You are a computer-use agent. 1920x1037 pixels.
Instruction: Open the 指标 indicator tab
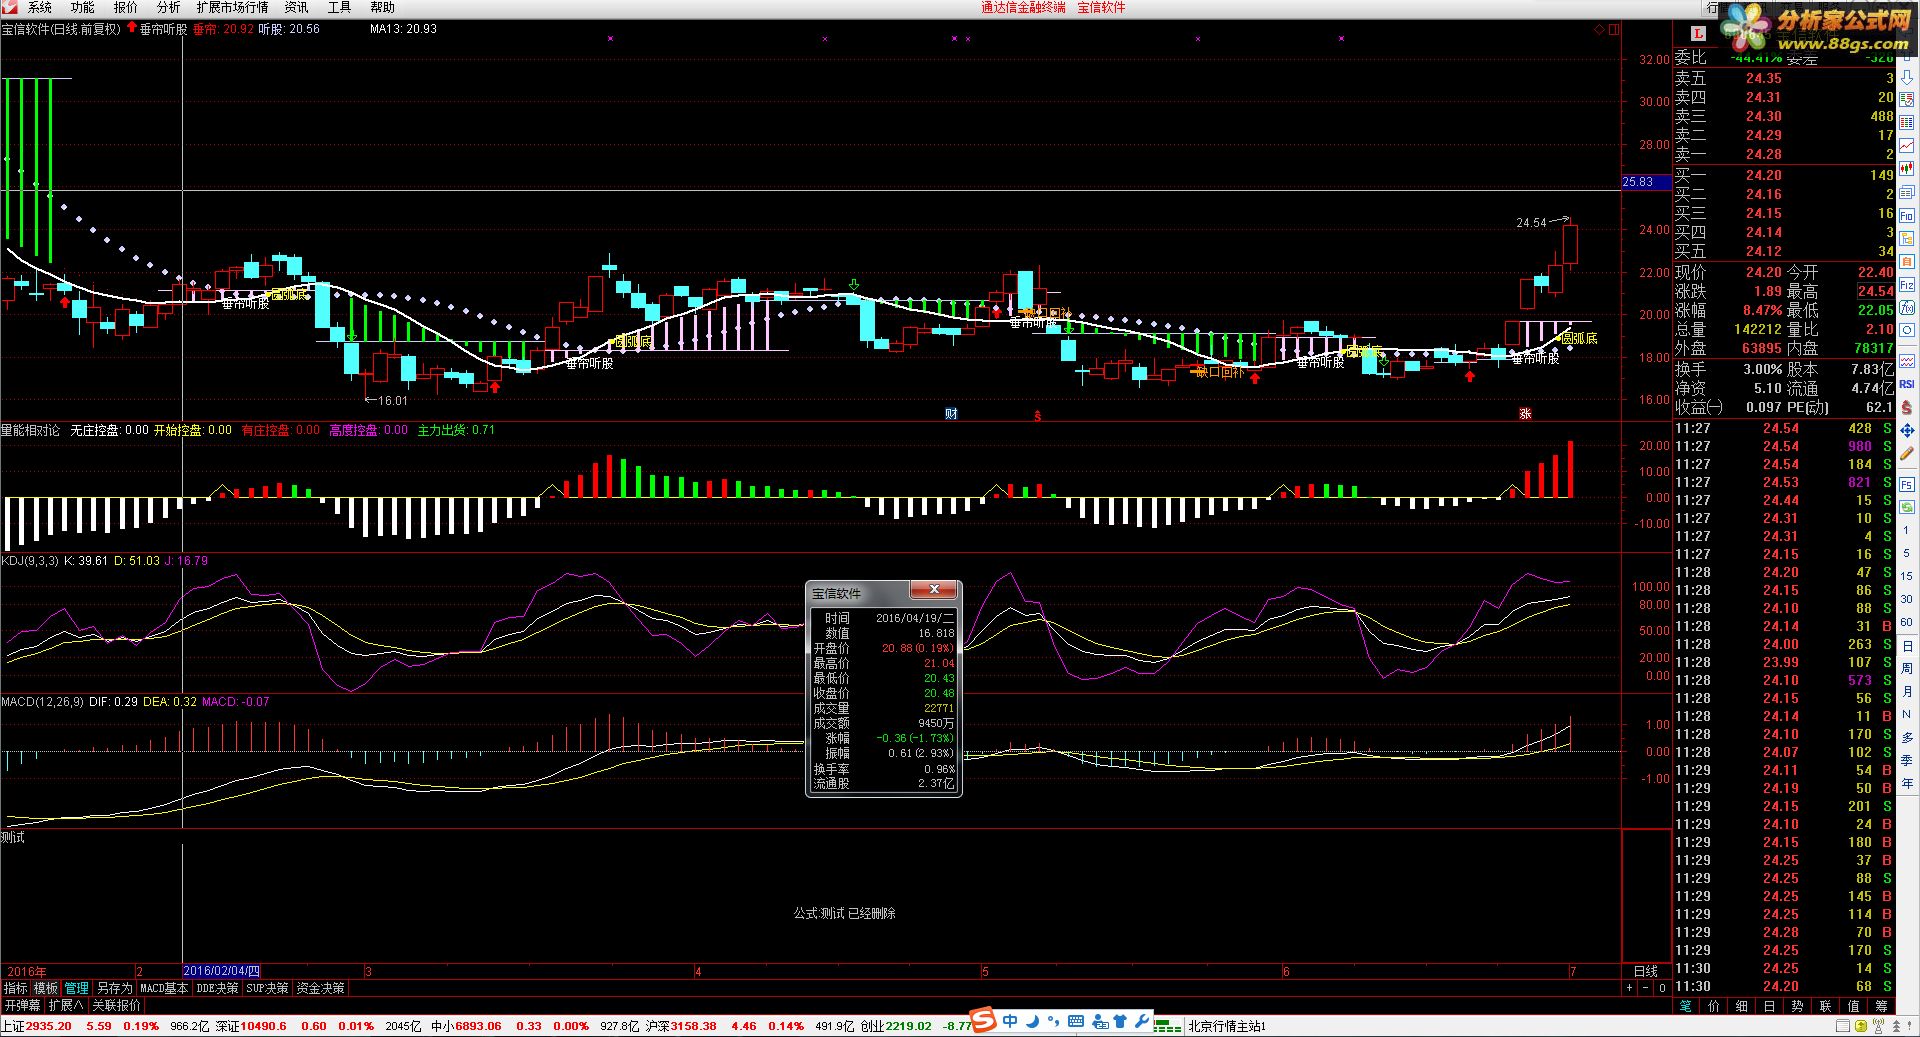click(16, 988)
